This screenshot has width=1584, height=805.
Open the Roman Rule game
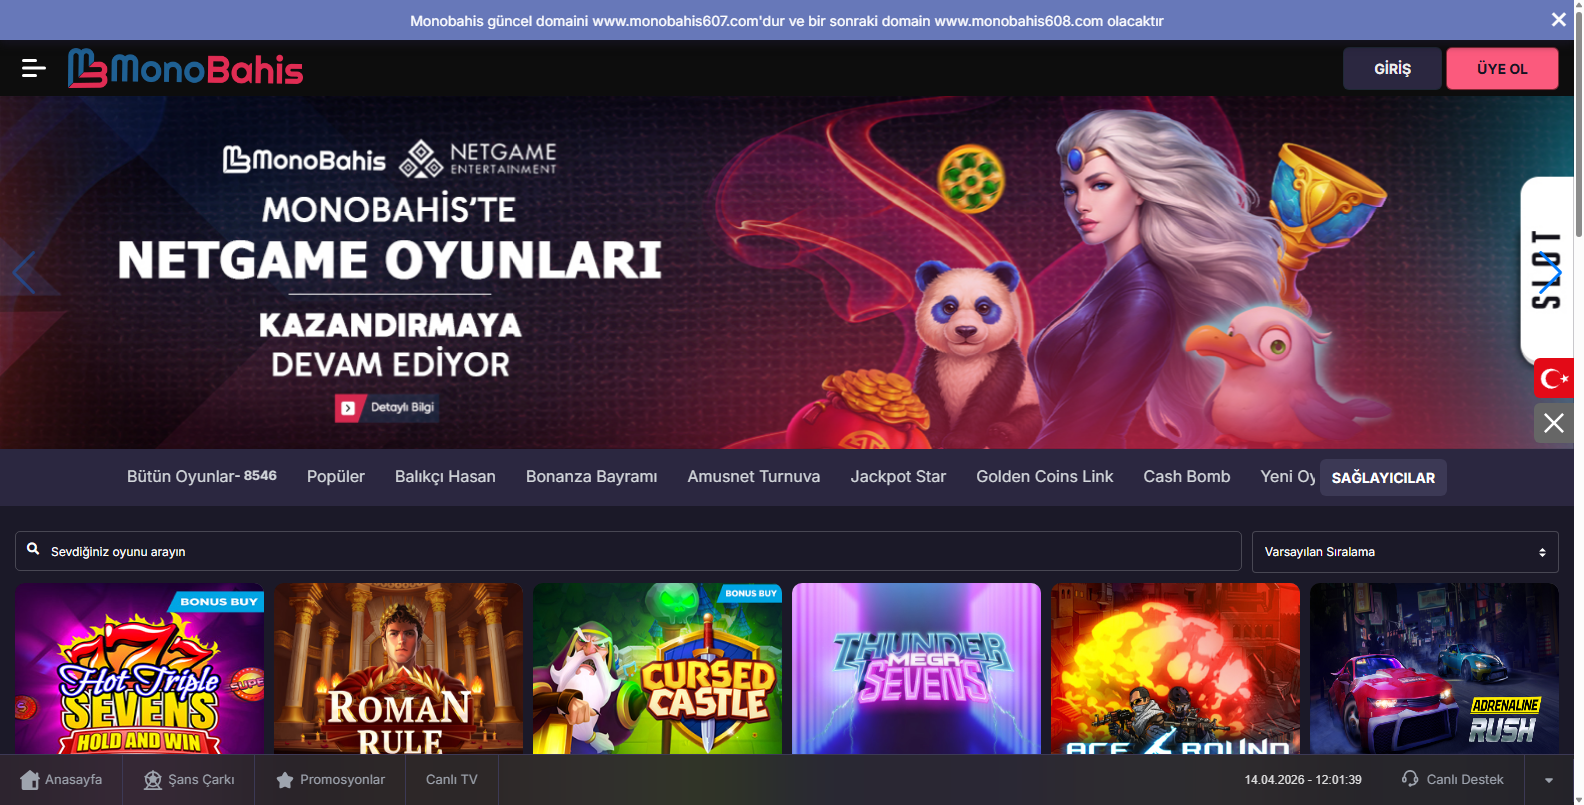(x=399, y=669)
